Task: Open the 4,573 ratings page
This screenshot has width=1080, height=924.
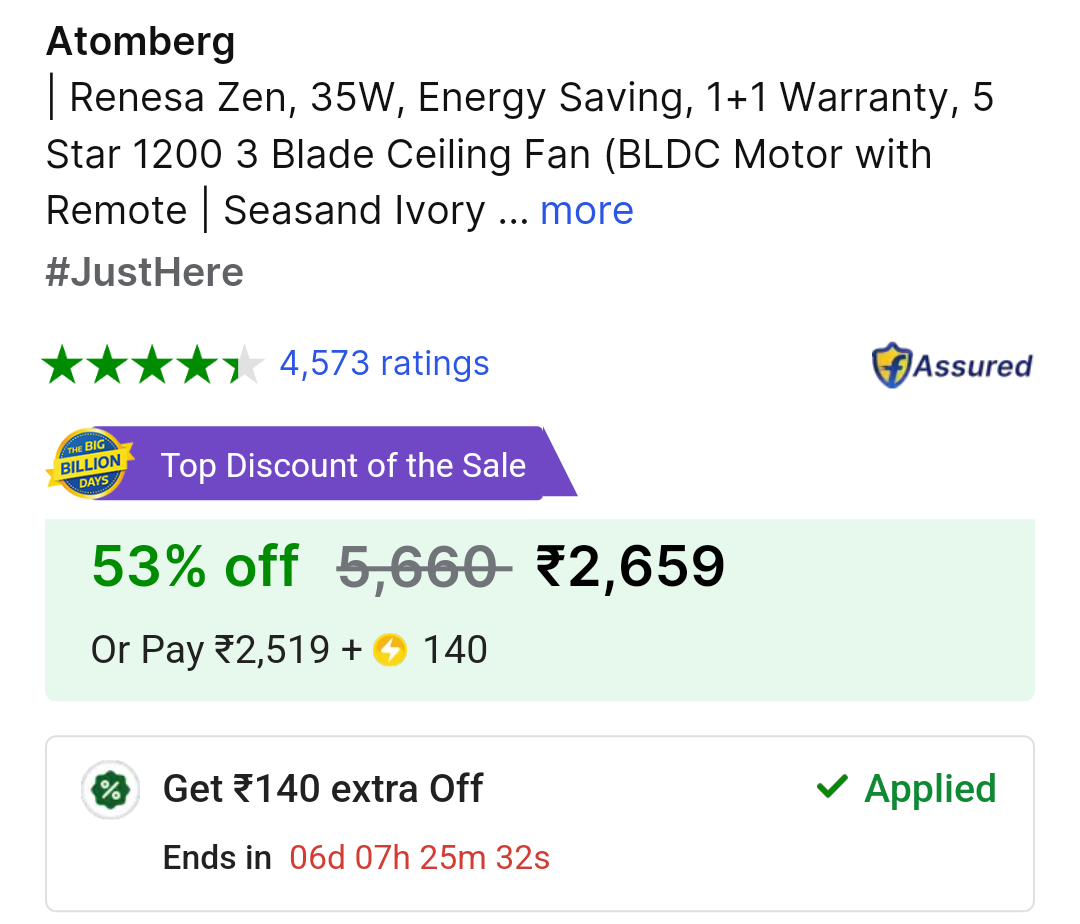Action: [384, 363]
